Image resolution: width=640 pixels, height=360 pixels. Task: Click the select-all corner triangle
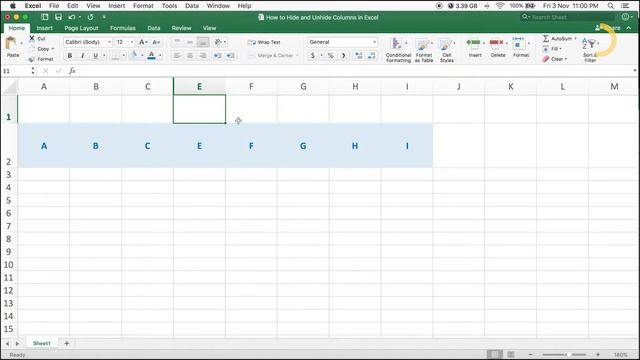pyautogui.click(x=10, y=87)
